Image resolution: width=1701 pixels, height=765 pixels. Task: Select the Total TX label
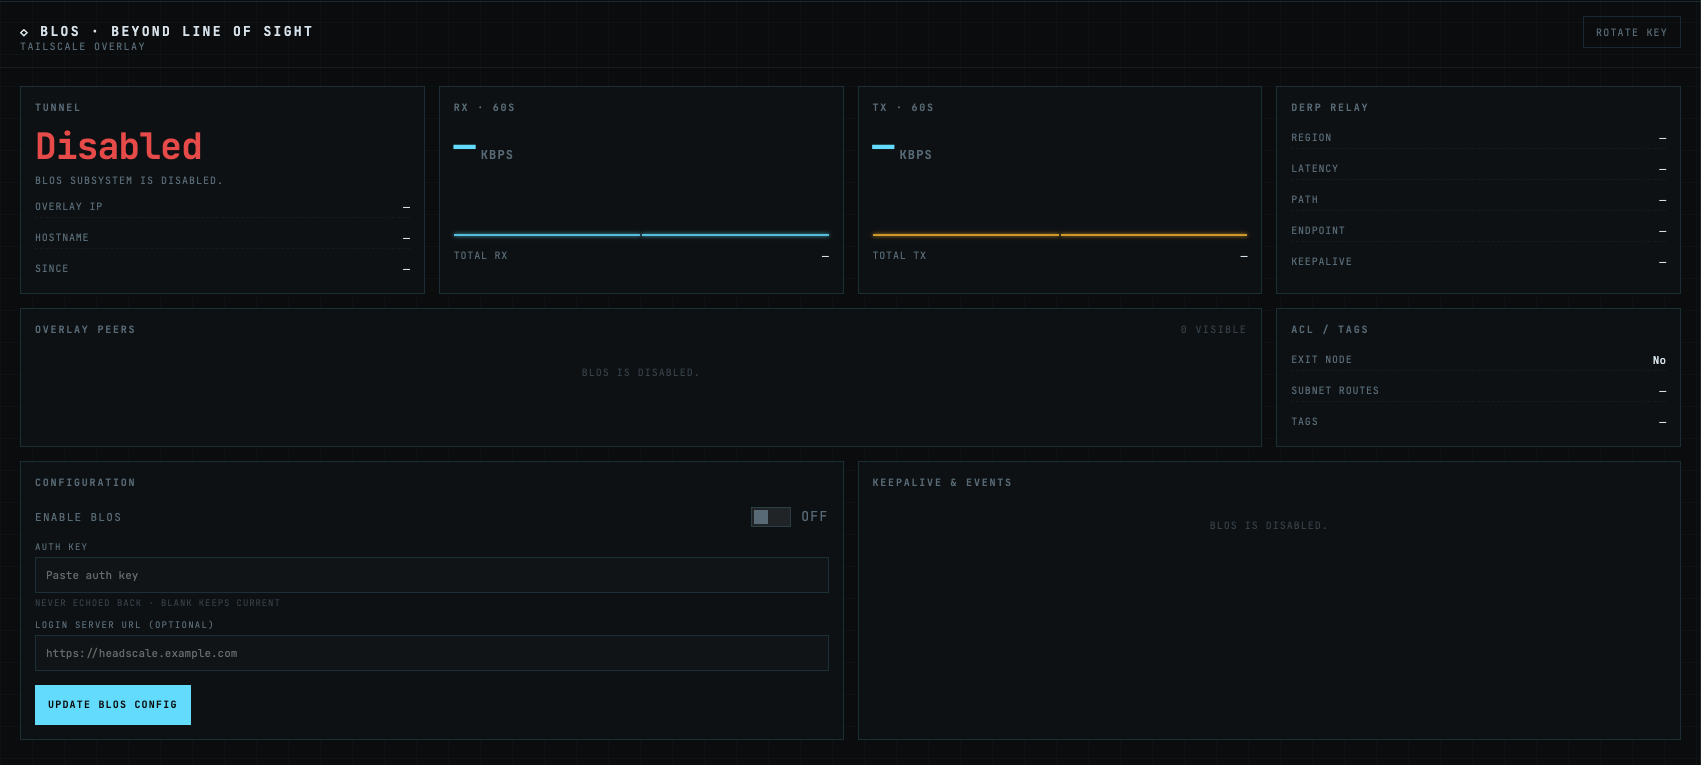coord(900,256)
